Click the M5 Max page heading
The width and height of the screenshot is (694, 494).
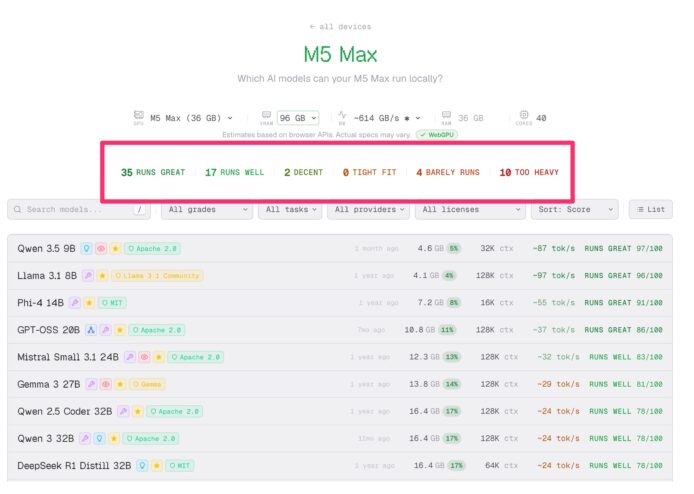[x=340, y=54]
